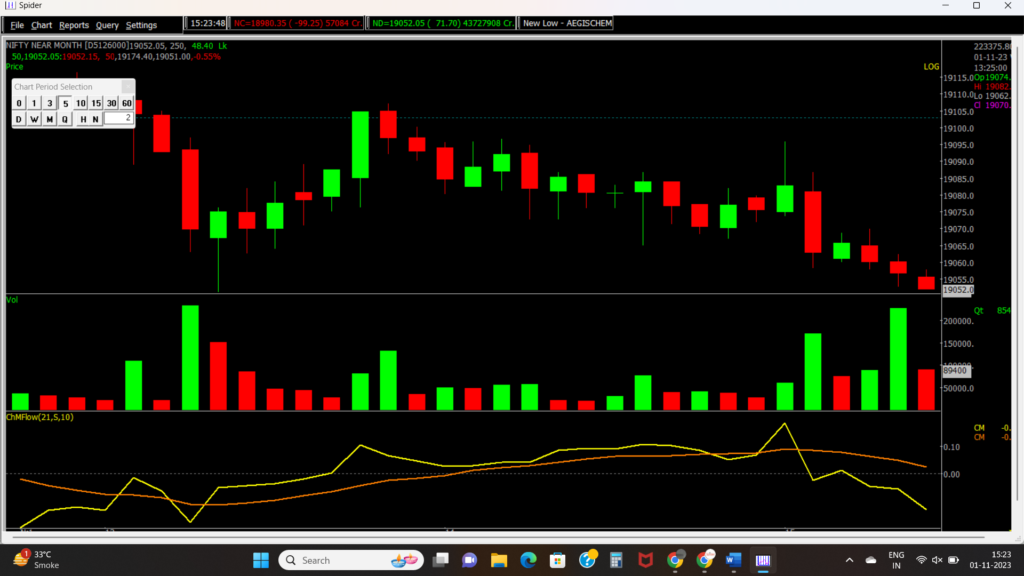1024x576 pixels.
Task: Open the Chart menu
Action: coord(42,24)
